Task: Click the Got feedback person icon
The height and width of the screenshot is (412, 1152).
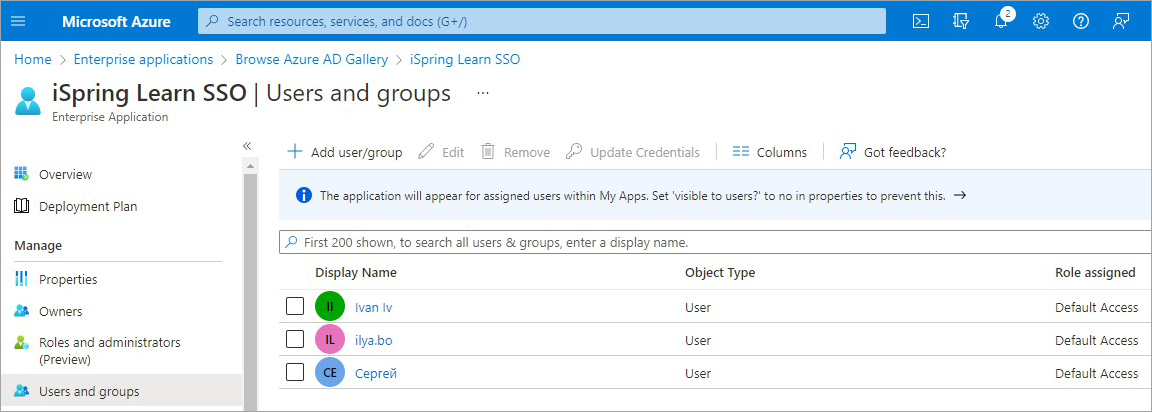Action: point(848,151)
